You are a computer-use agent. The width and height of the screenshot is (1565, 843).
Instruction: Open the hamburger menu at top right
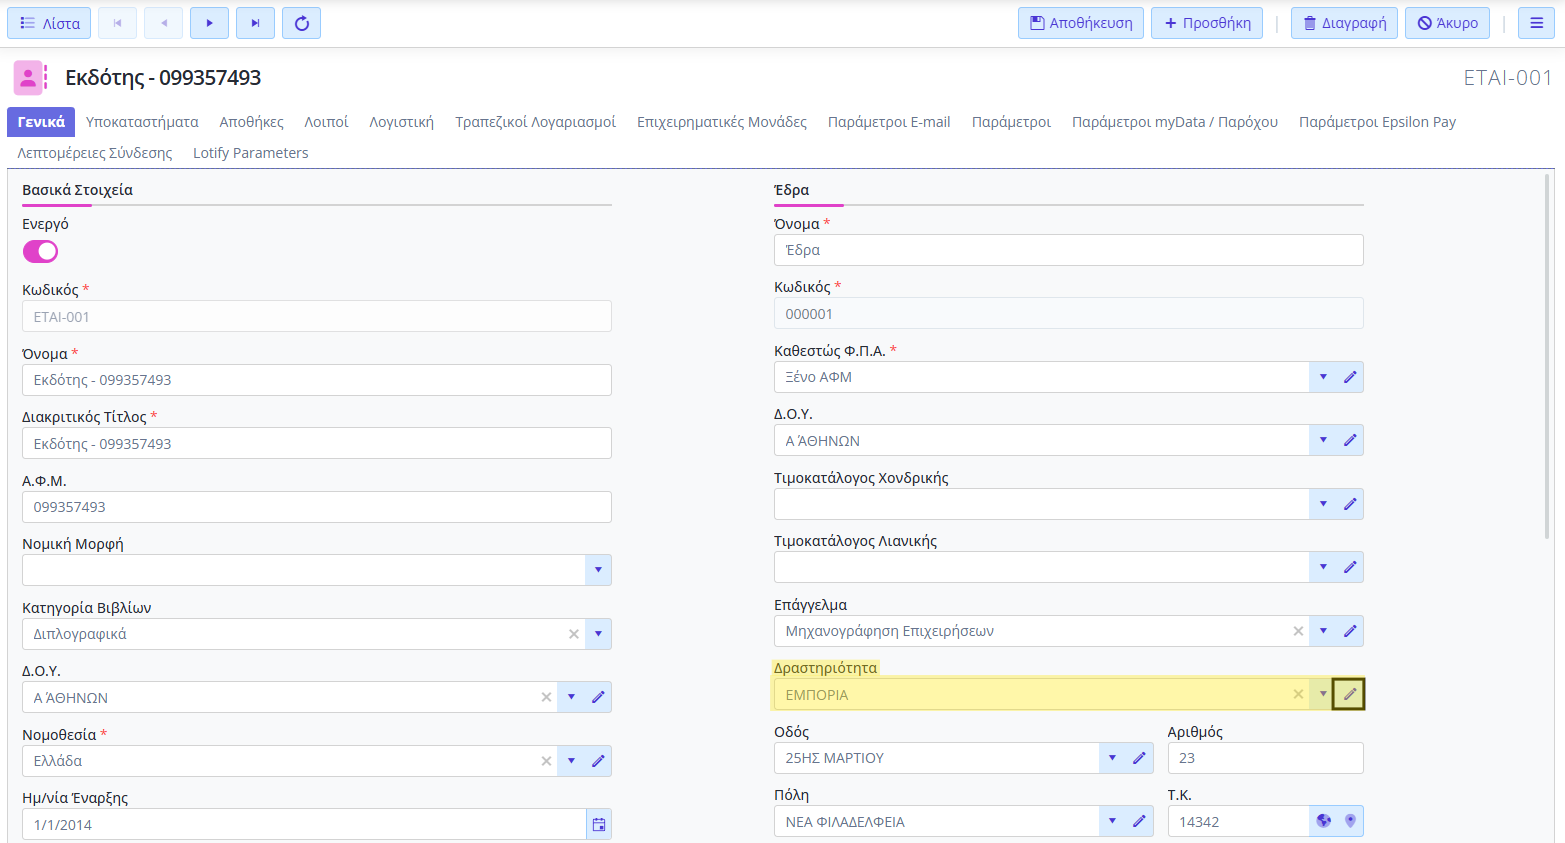pyautogui.click(x=1536, y=23)
